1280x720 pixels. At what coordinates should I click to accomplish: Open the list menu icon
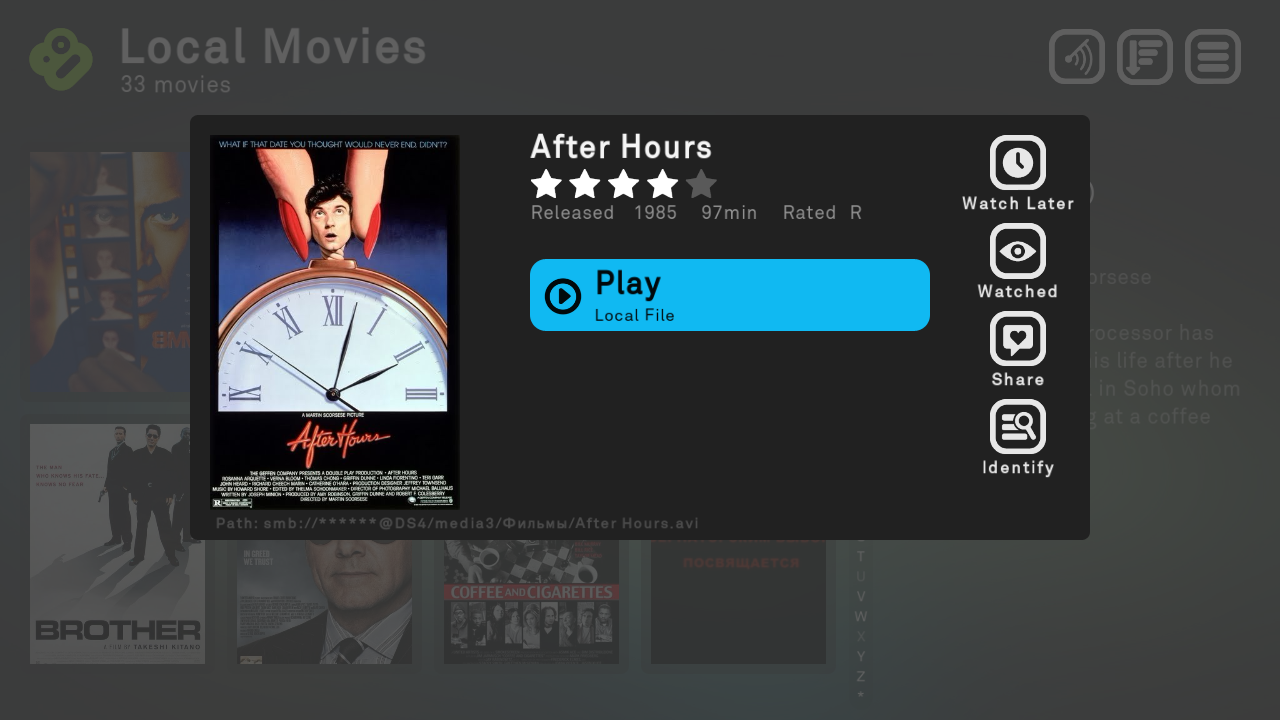click(1213, 57)
